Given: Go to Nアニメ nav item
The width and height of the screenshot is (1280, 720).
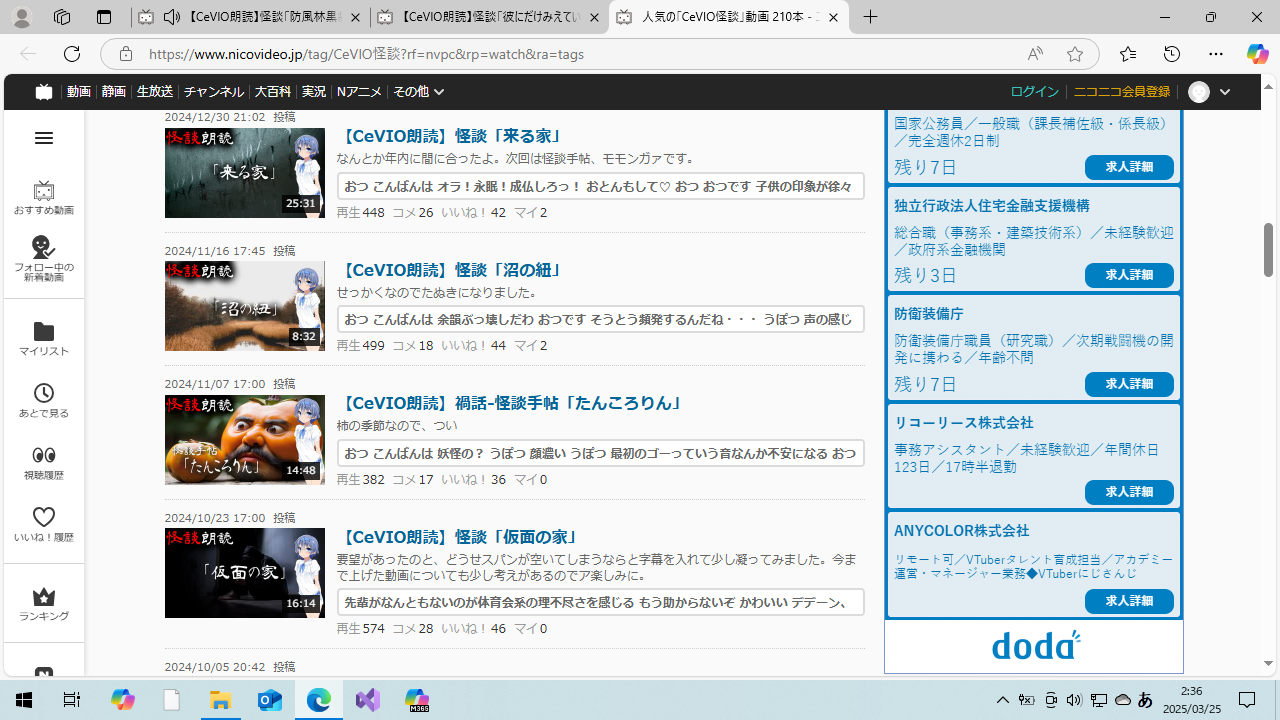Looking at the screenshot, I should tap(360, 92).
